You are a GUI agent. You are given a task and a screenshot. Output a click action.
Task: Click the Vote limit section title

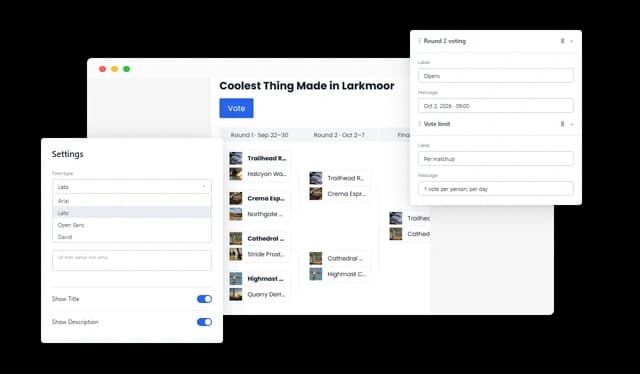437,124
